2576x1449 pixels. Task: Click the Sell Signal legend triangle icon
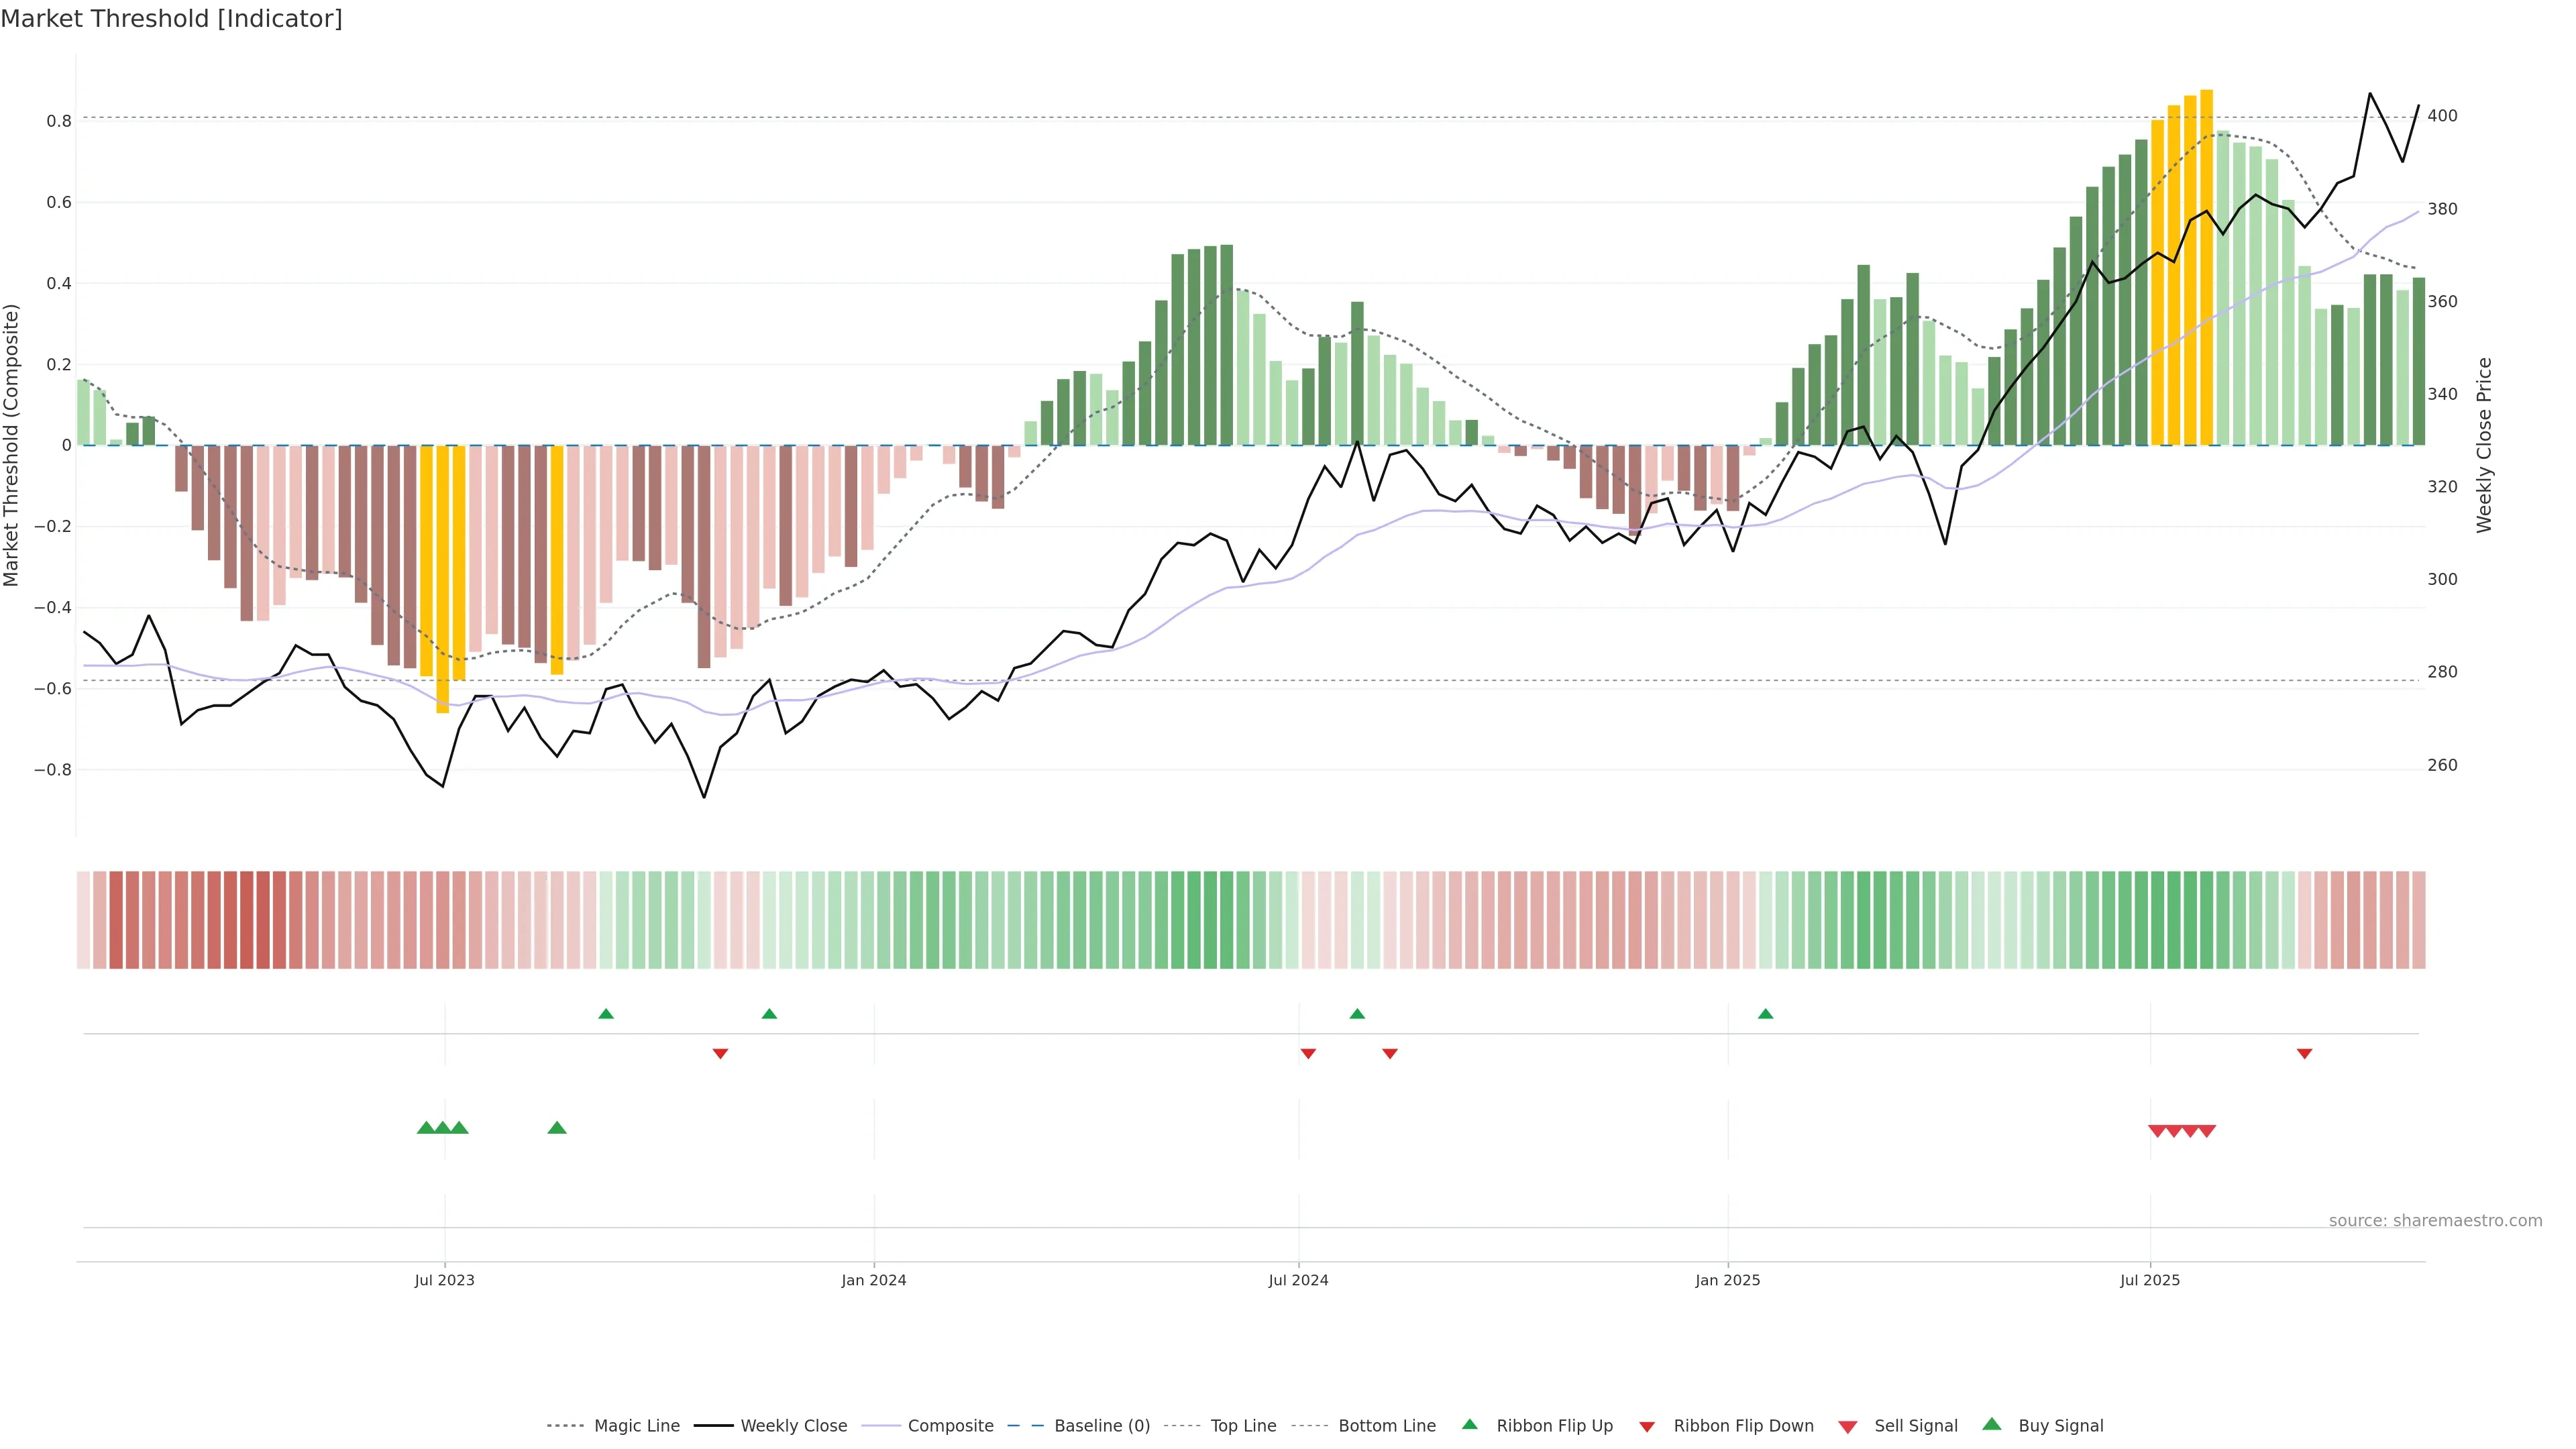coord(1848,1427)
